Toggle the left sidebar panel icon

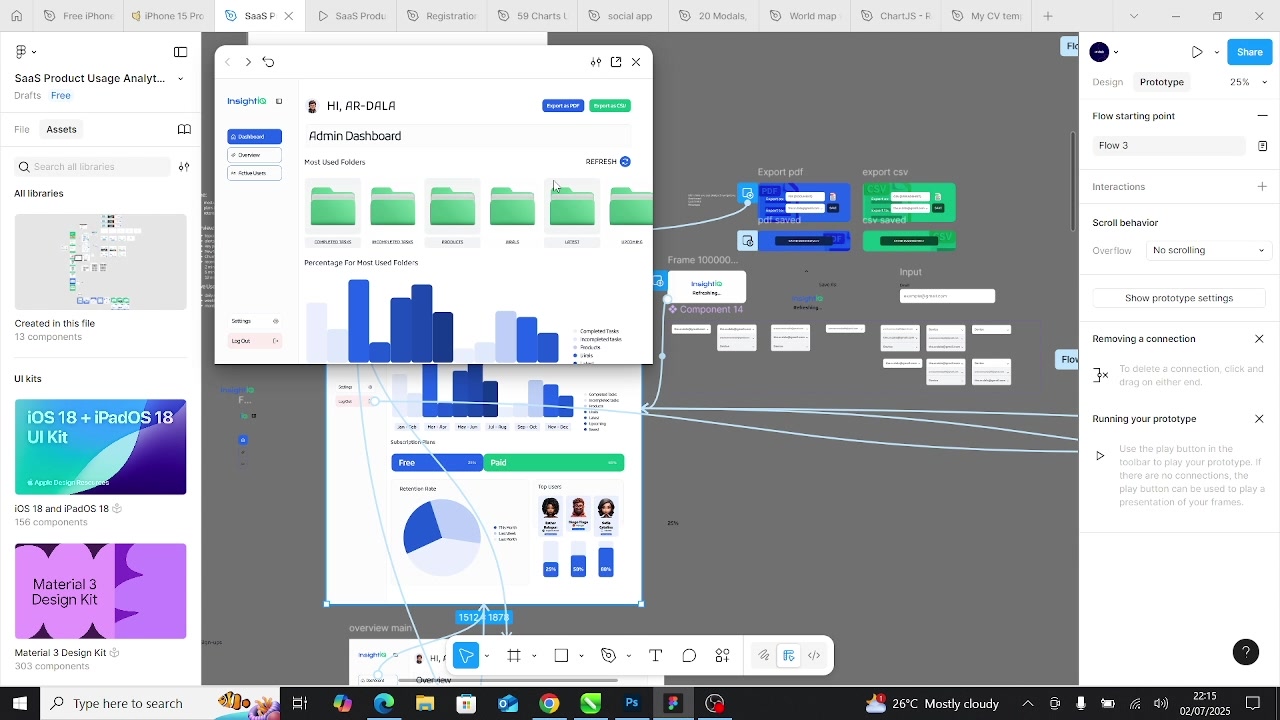coord(181,52)
